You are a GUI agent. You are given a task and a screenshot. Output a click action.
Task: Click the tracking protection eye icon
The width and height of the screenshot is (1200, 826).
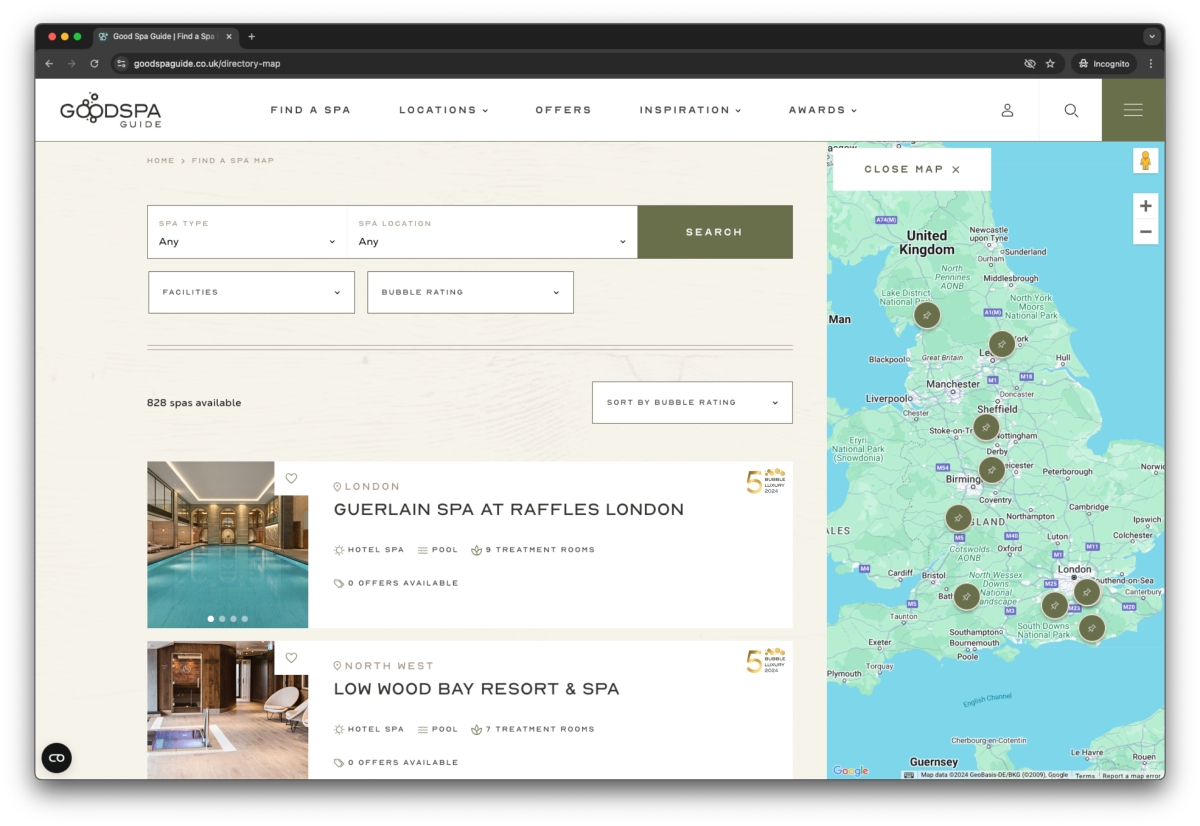1030,63
